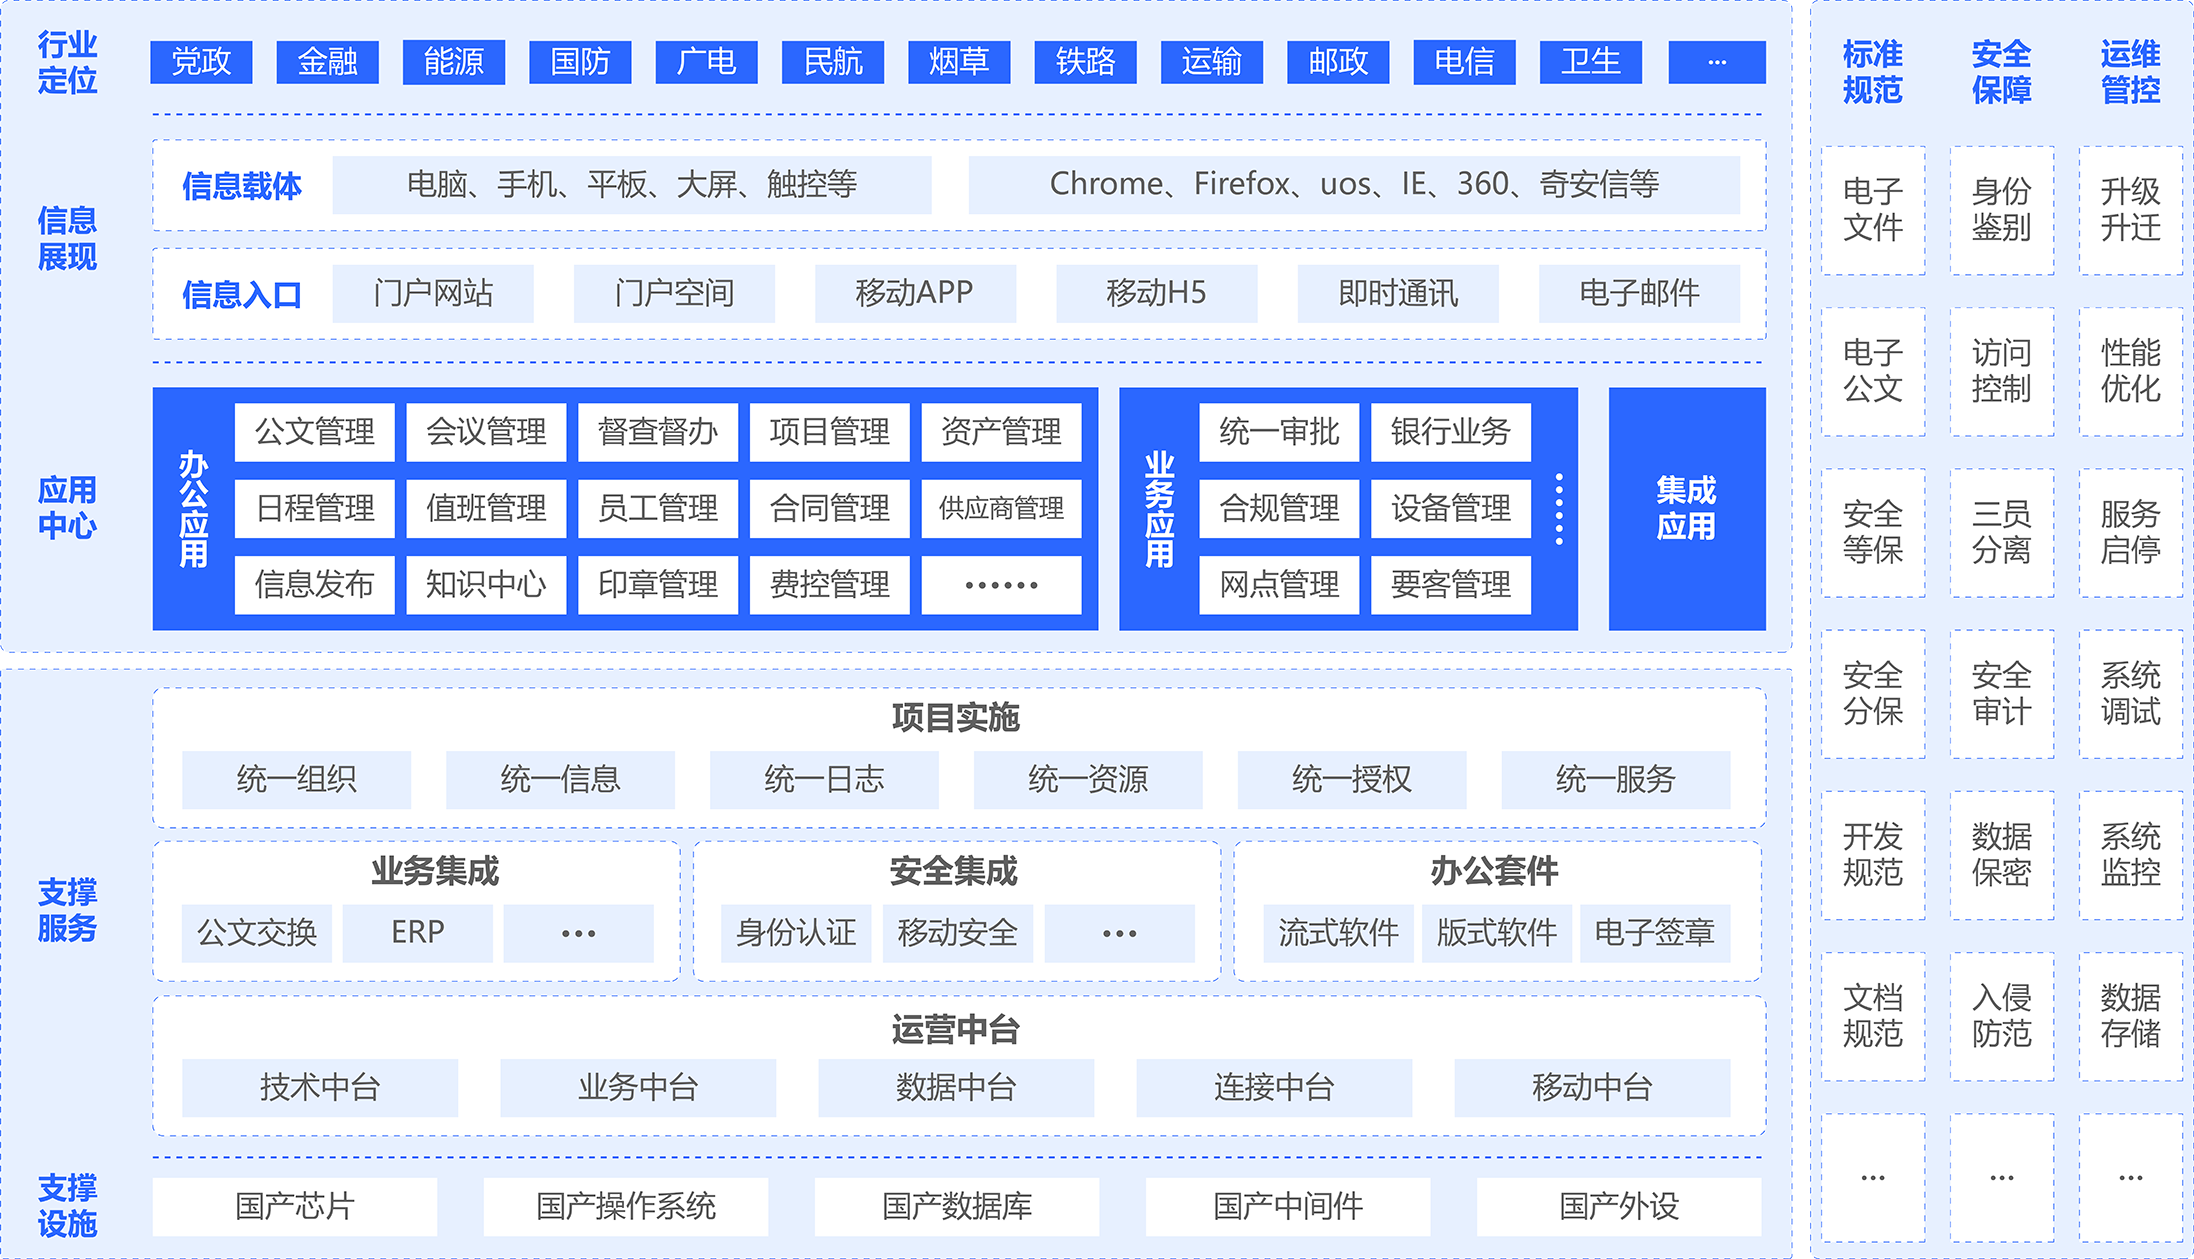Click the 金融 industry tag
The height and width of the screenshot is (1259, 2194).
click(x=327, y=62)
